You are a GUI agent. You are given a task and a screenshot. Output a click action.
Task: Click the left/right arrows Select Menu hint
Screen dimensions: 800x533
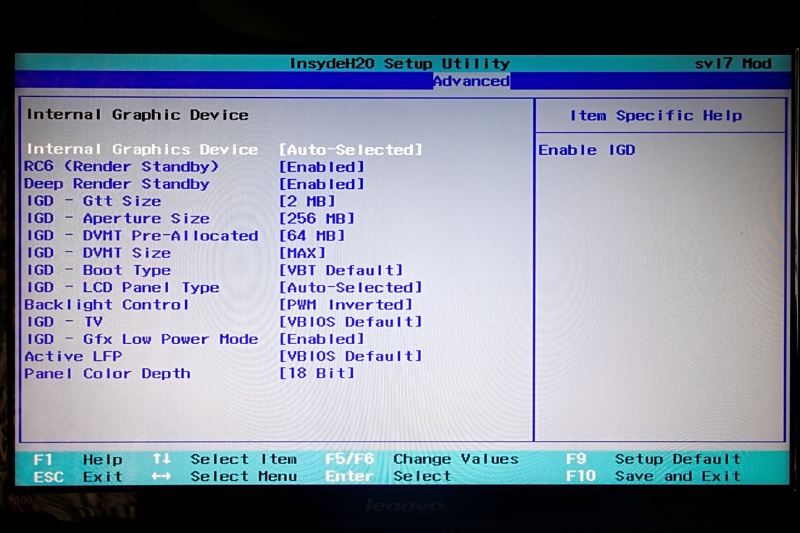tap(224, 476)
